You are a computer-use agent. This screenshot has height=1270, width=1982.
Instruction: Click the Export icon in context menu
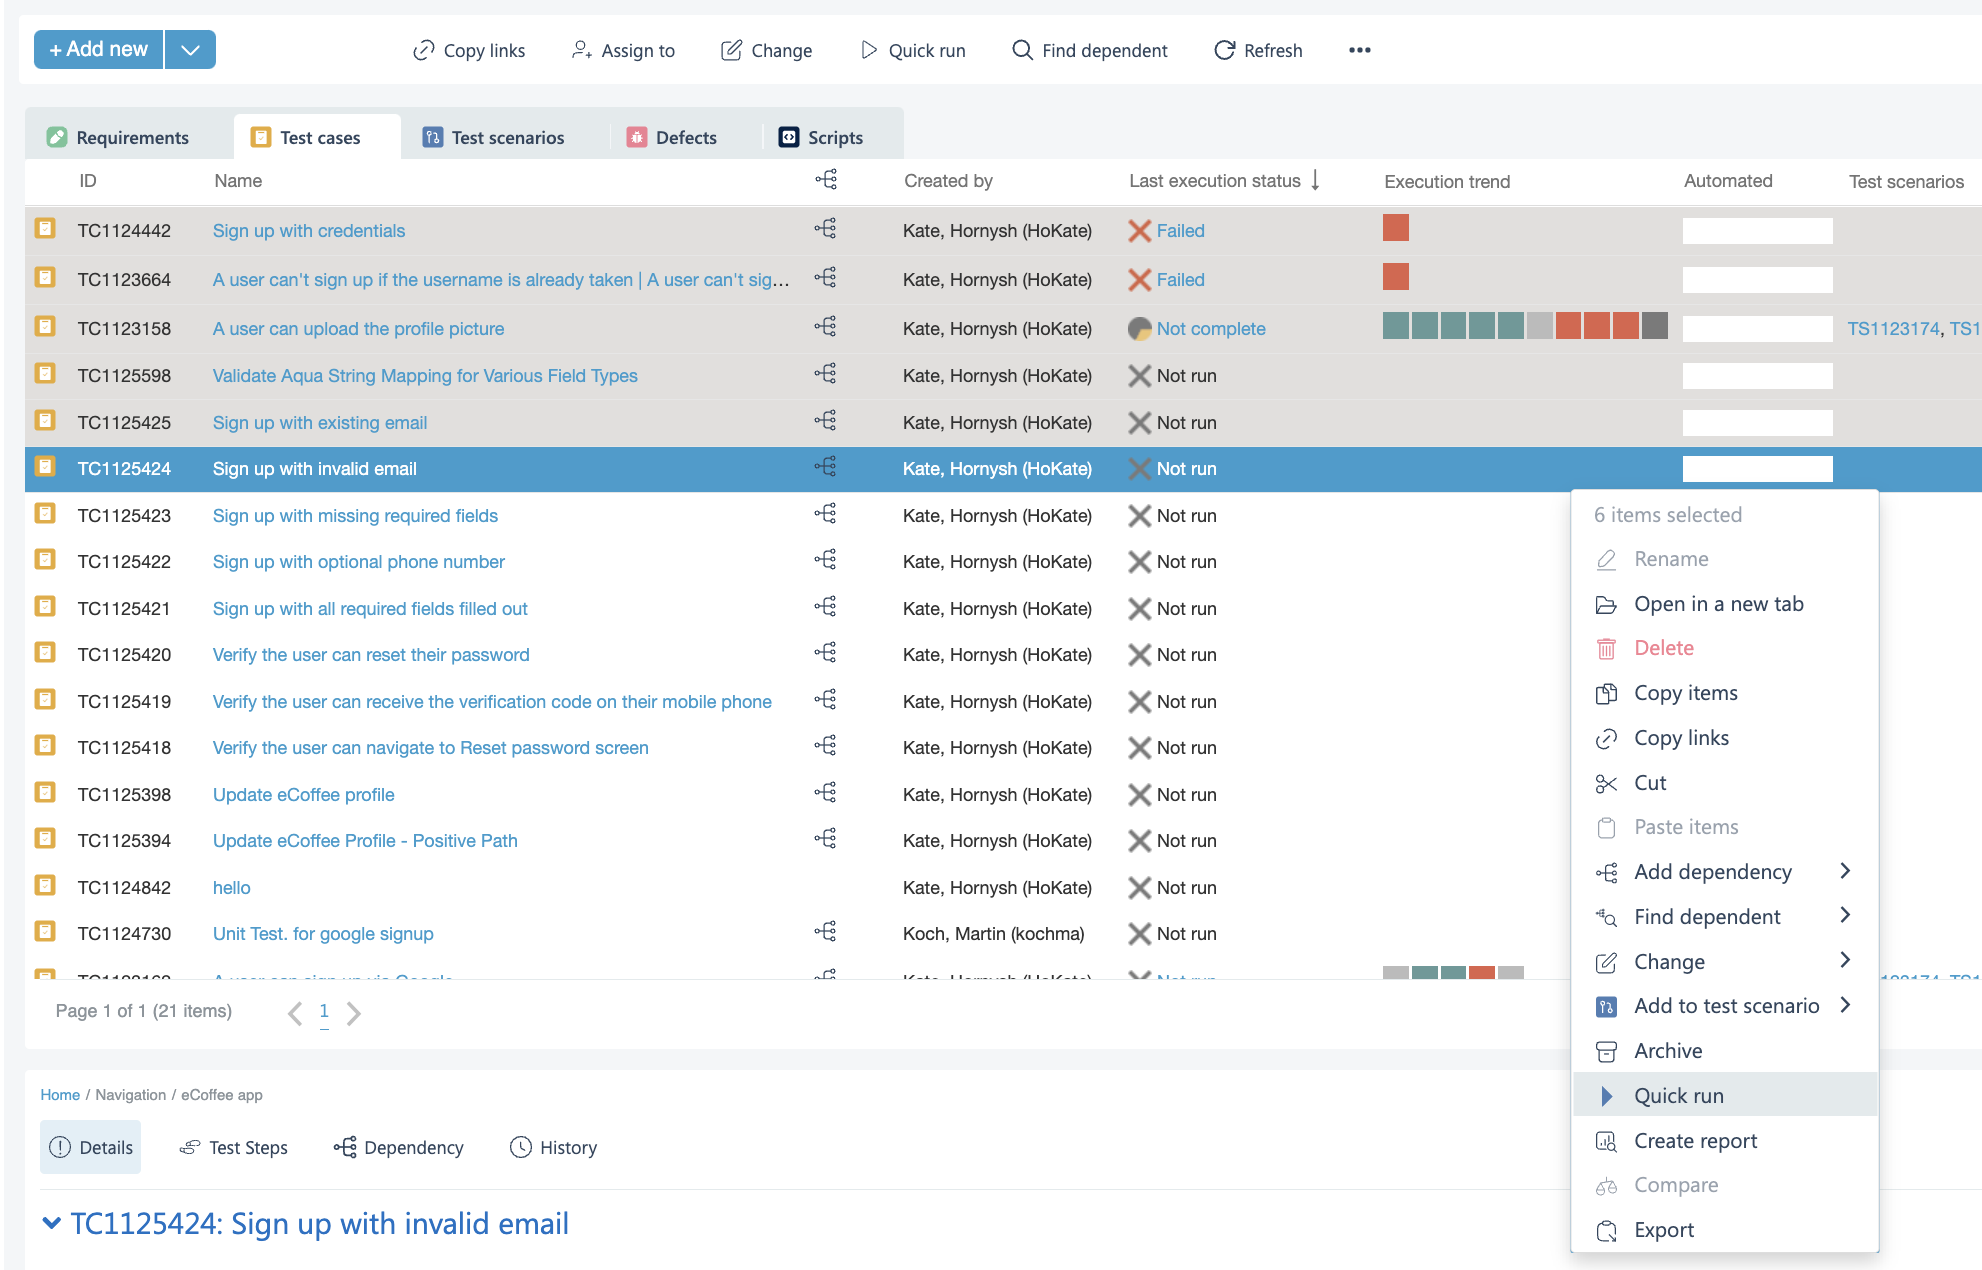click(x=1606, y=1230)
